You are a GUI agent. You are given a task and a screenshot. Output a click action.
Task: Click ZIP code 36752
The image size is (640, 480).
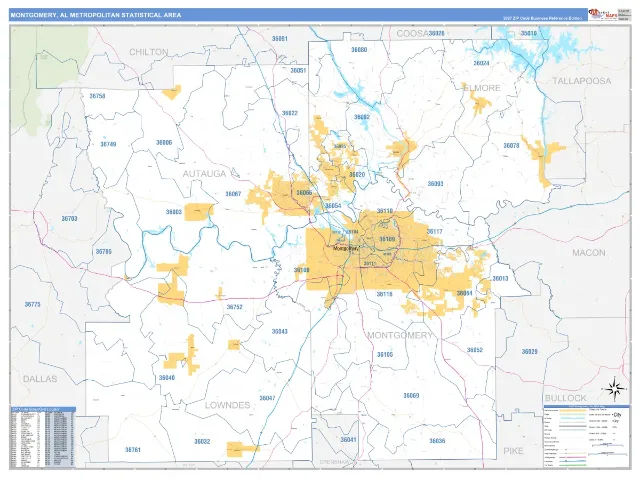click(x=234, y=307)
